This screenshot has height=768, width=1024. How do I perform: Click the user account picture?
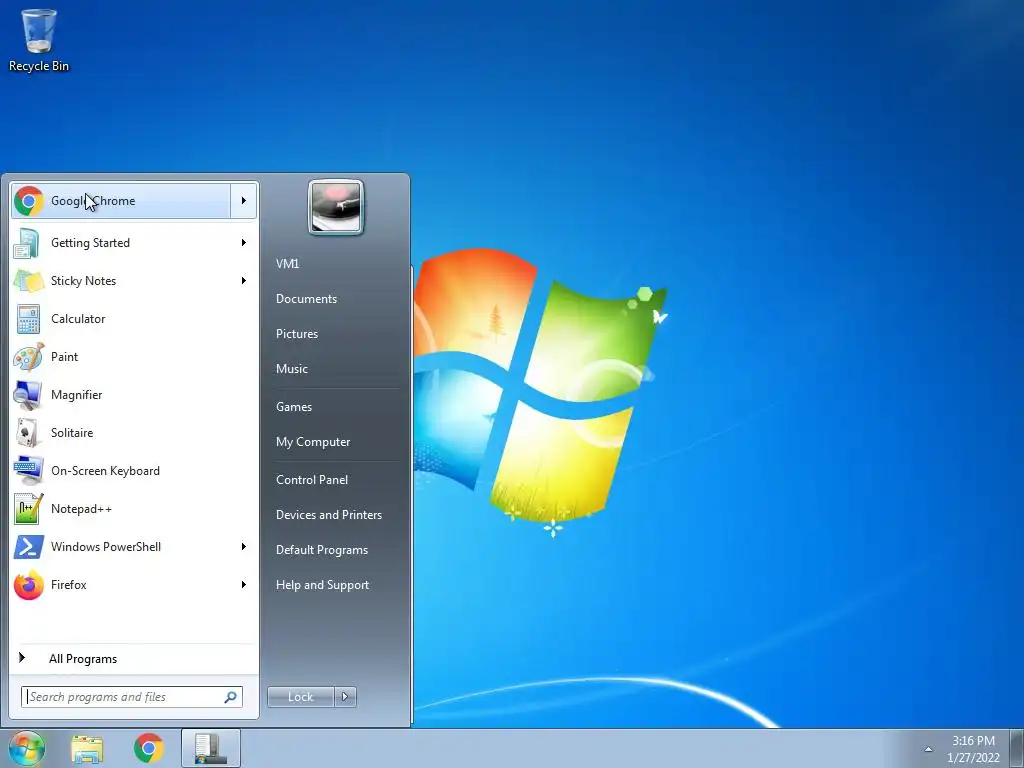(336, 208)
